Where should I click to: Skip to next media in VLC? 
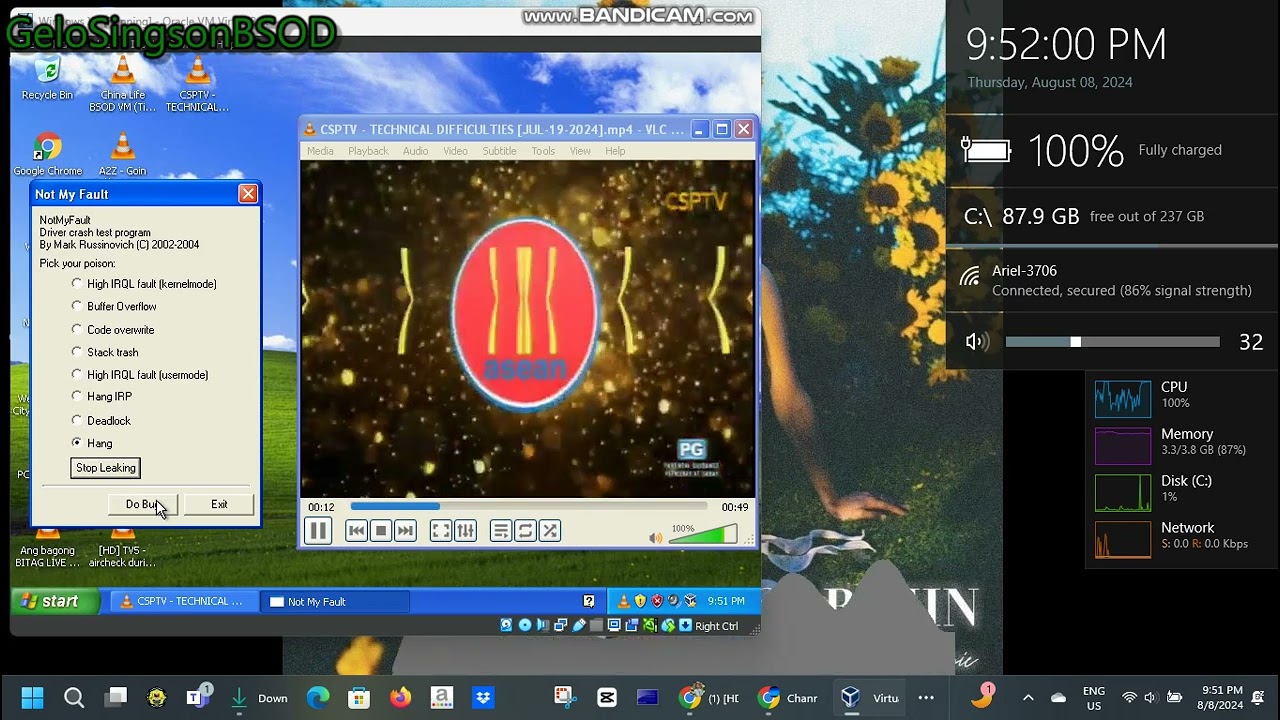pos(405,531)
